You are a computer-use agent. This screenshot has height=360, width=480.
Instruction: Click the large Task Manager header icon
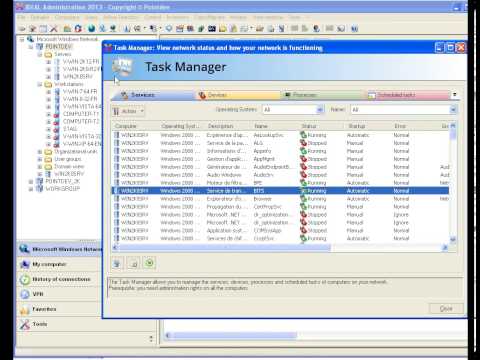coord(123,66)
